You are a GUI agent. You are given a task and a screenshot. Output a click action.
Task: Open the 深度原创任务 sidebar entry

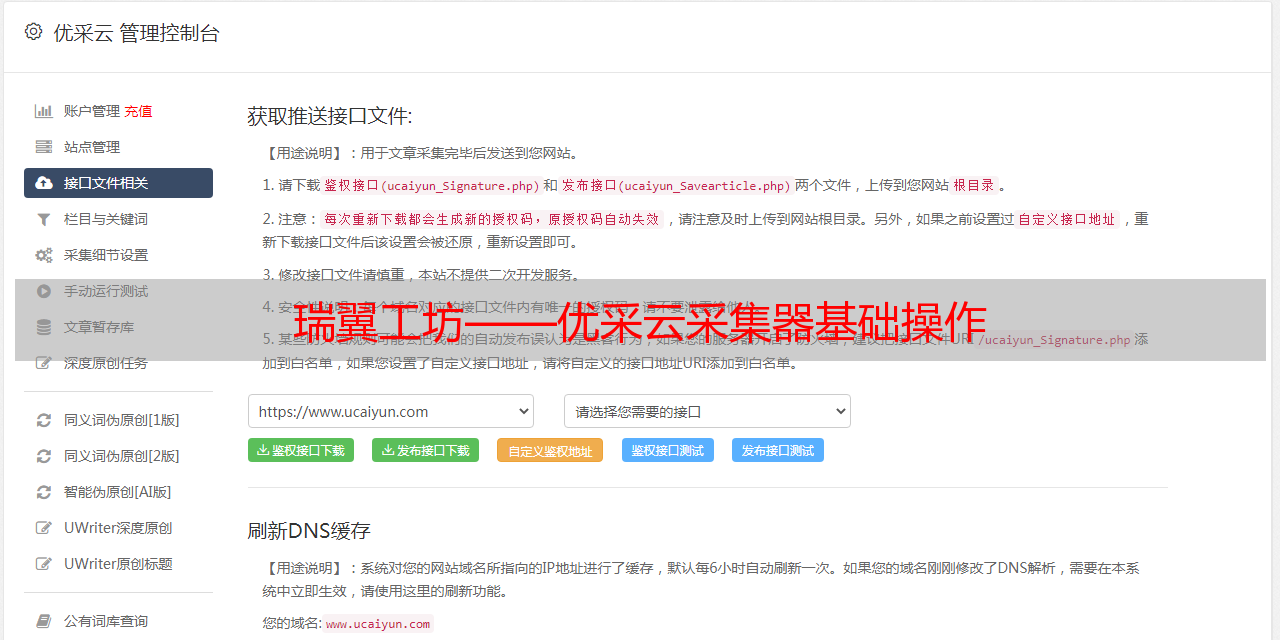[x=105, y=363]
